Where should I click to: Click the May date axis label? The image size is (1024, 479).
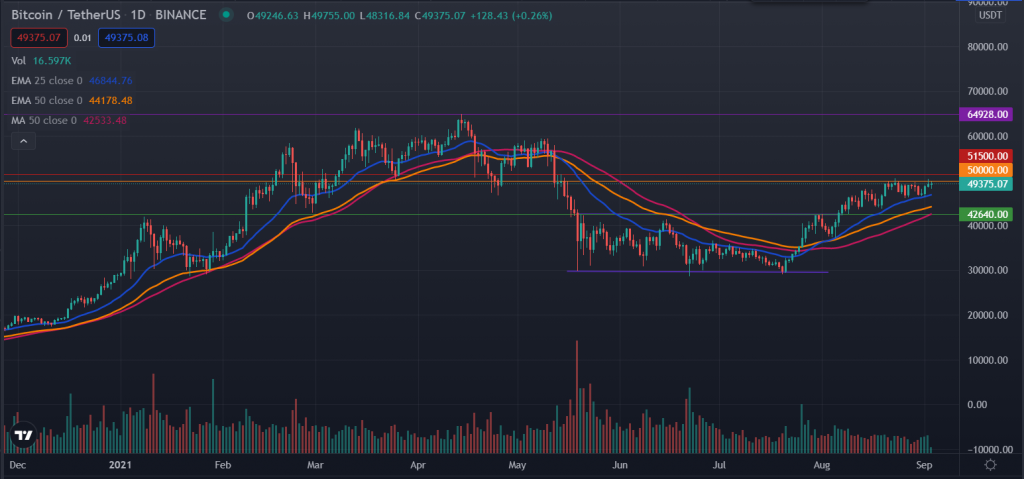click(x=517, y=465)
